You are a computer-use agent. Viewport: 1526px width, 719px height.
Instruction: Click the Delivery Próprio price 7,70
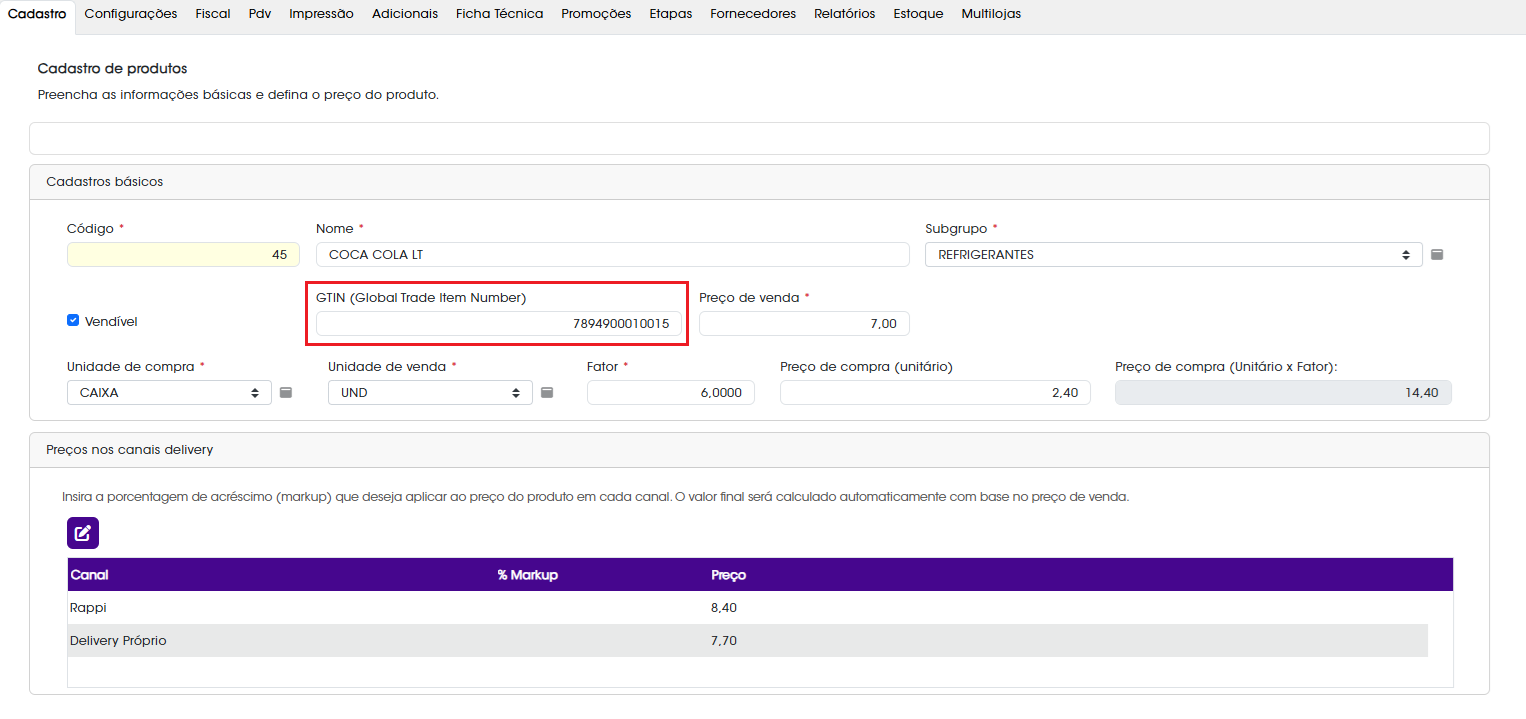[x=724, y=641]
